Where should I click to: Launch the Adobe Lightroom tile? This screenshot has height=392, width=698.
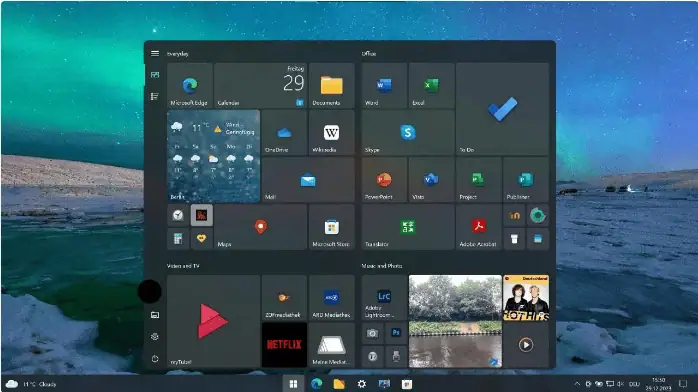[384, 298]
